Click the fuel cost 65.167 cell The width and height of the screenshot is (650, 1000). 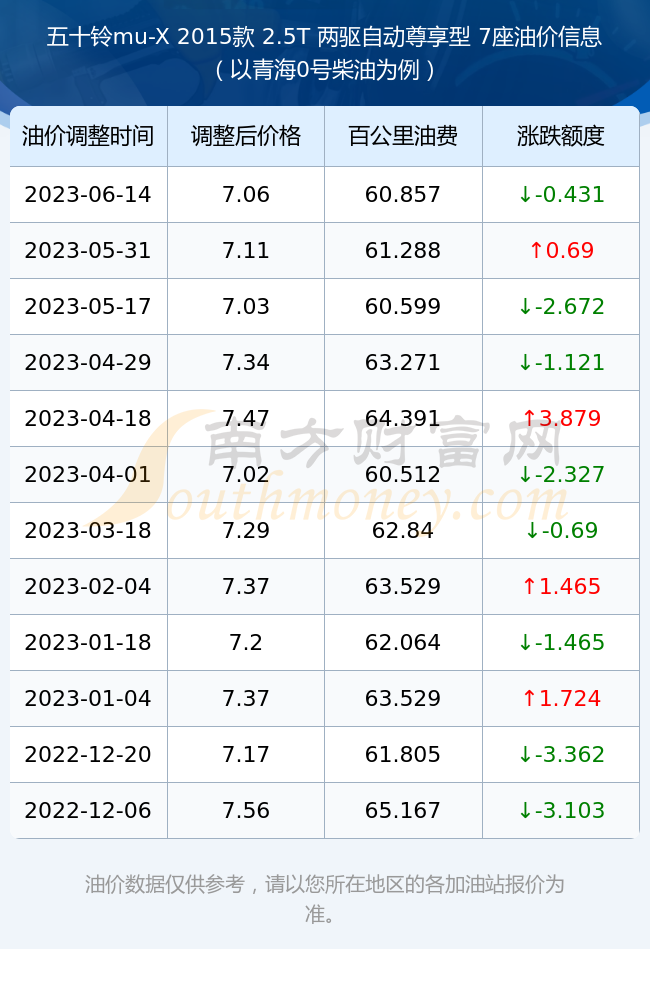(403, 811)
